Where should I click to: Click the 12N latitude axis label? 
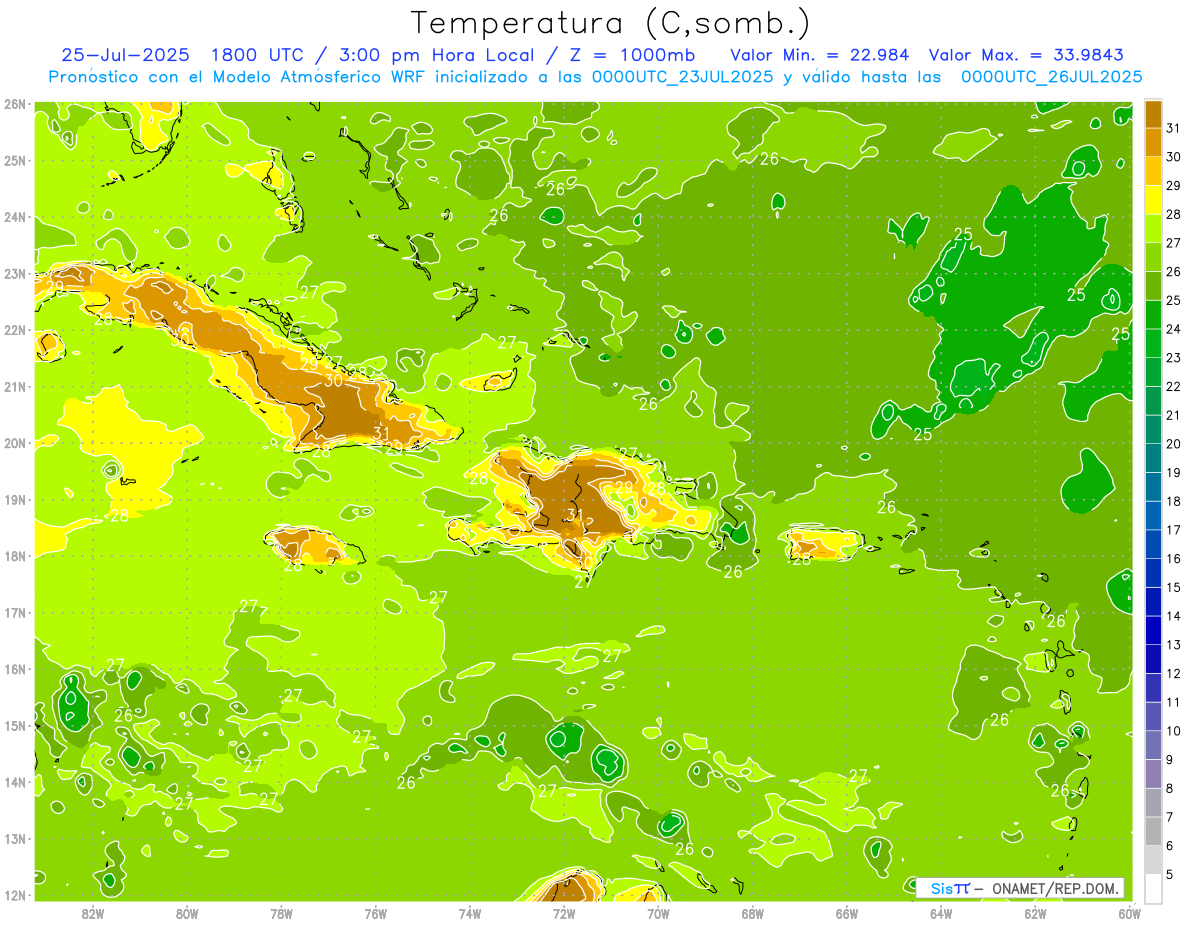click(x=15, y=895)
